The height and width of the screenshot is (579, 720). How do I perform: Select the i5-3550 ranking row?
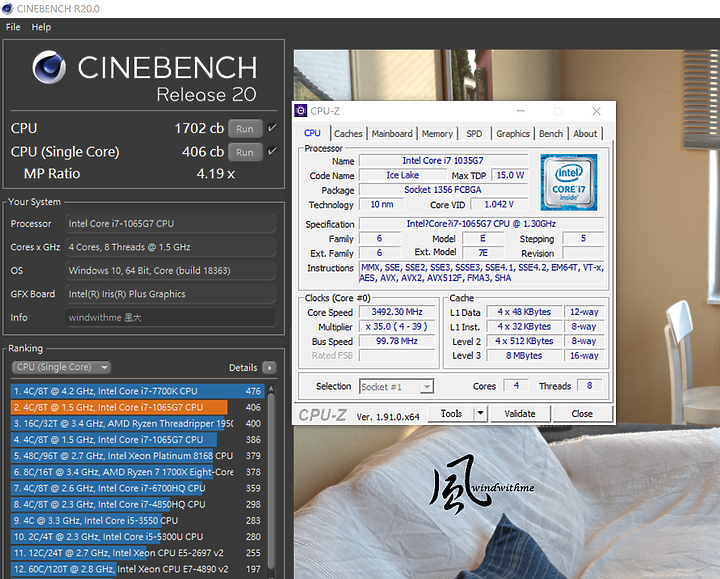coord(137,521)
